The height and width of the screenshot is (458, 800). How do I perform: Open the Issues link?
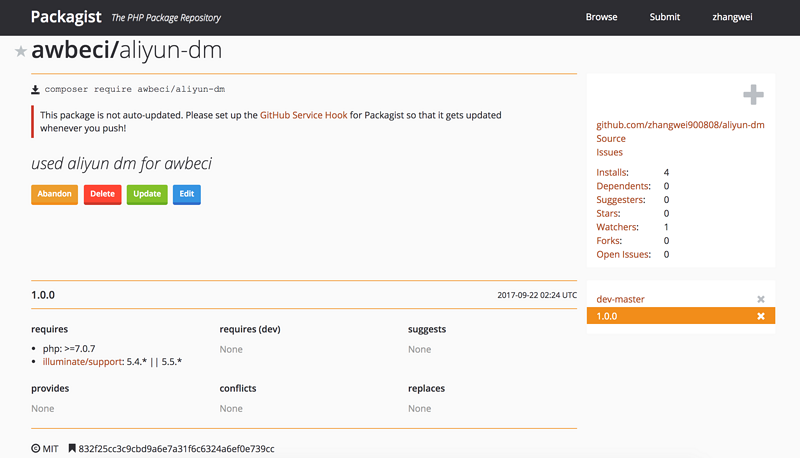pyautogui.click(x=609, y=152)
